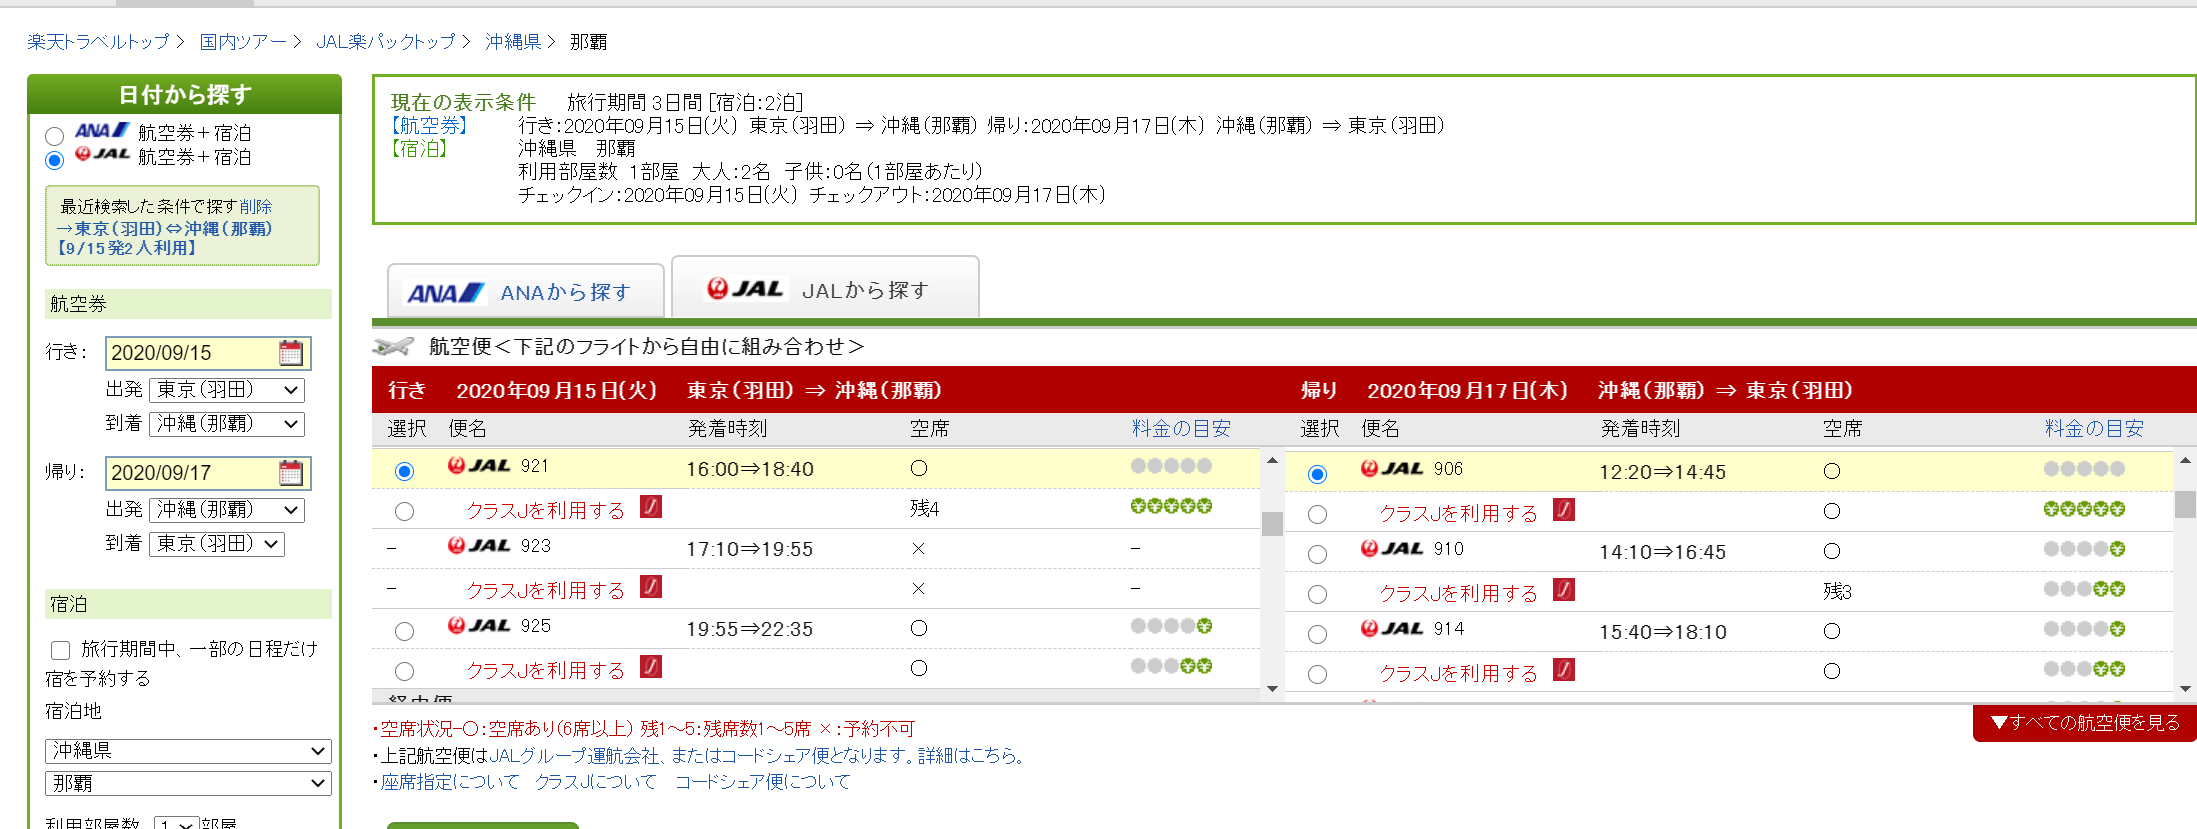Click Class J icon under return JAL 910
The height and width of the screenshot is (829, 2197).
click(x=1564, y=590)
